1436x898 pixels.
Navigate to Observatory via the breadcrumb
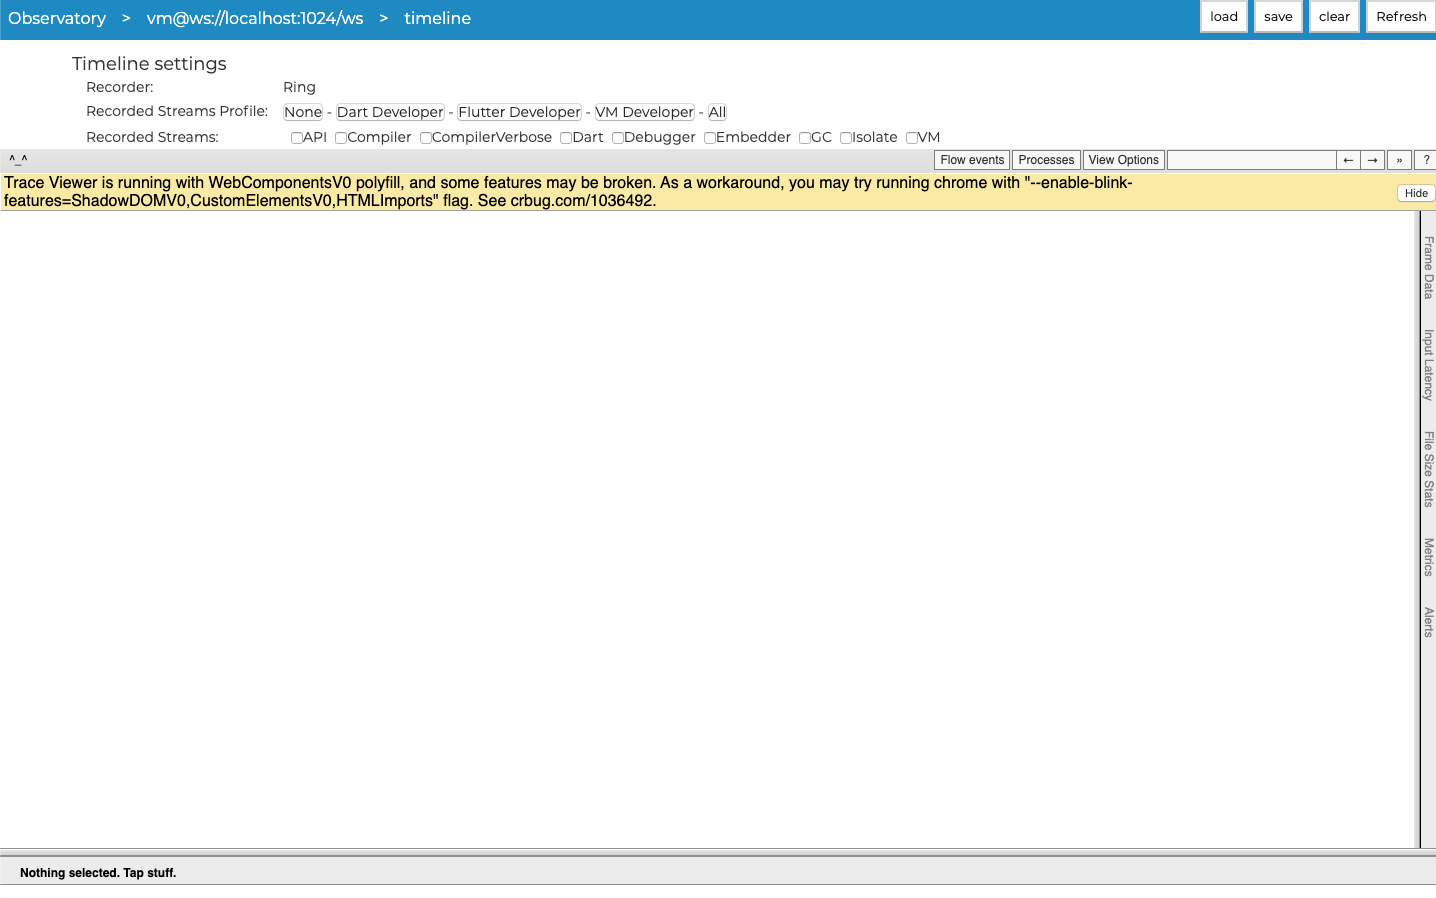click(x=57, y=18)
